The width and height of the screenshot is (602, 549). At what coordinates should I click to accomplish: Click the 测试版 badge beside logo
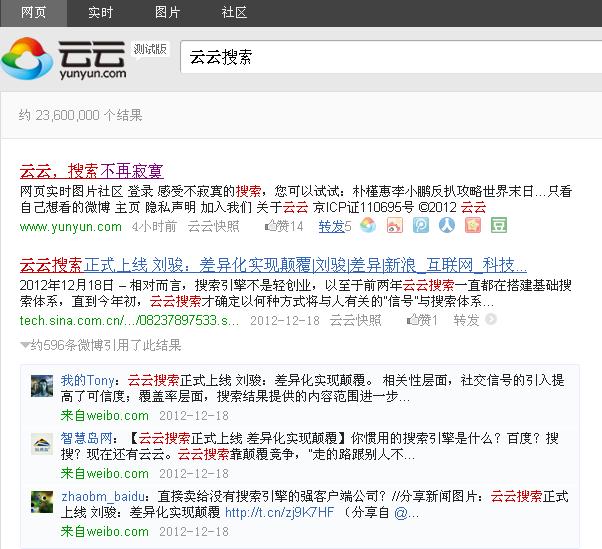tap(150, 49)
